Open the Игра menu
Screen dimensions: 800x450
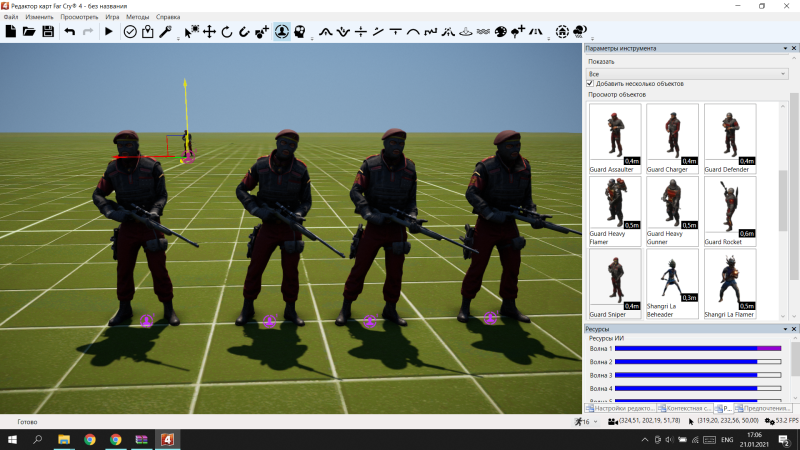[x=112, y=17]
